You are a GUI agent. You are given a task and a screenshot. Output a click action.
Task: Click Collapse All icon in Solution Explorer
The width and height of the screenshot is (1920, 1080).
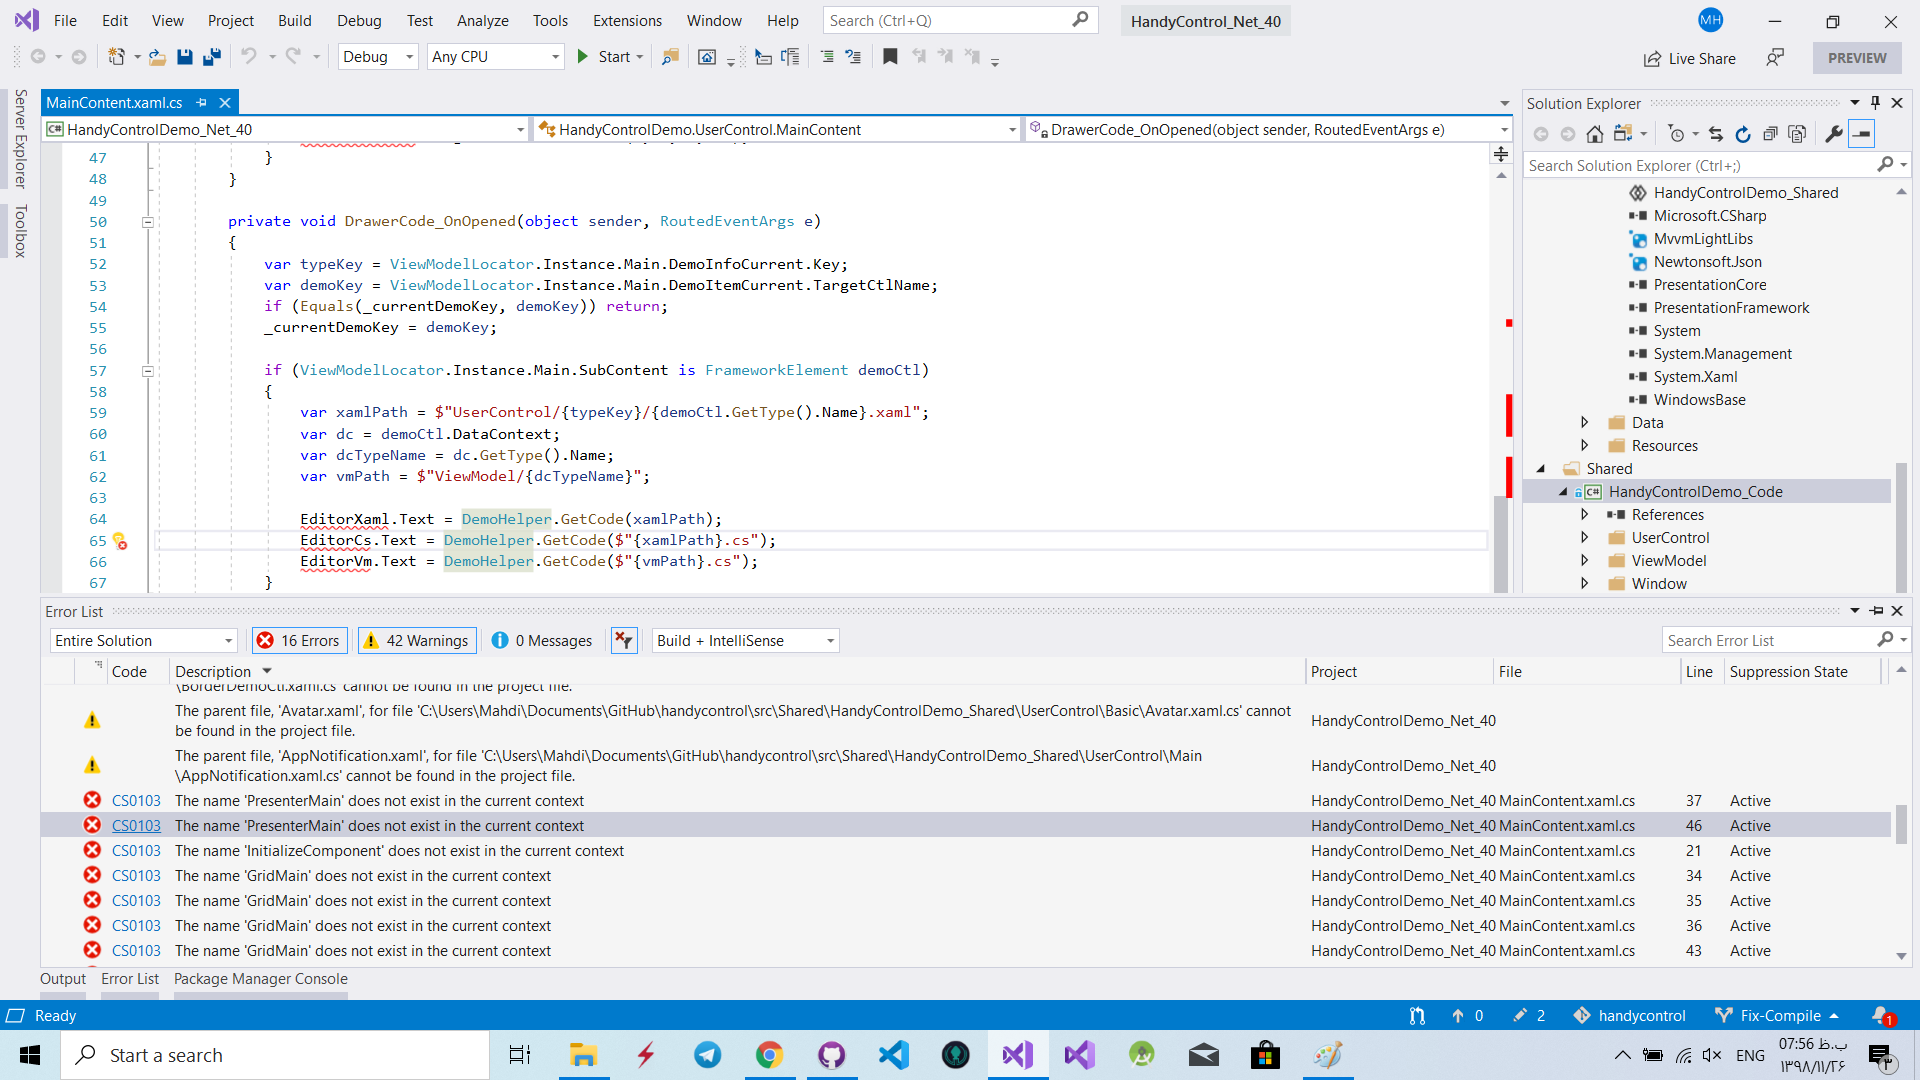tap(1770, 134)
